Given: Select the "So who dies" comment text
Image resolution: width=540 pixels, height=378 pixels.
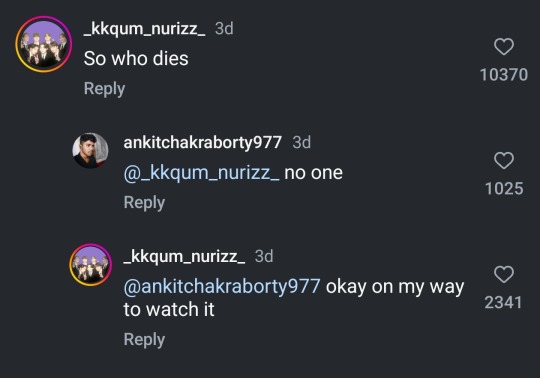Looking at the screenshot, I should (x=136, y=59).
